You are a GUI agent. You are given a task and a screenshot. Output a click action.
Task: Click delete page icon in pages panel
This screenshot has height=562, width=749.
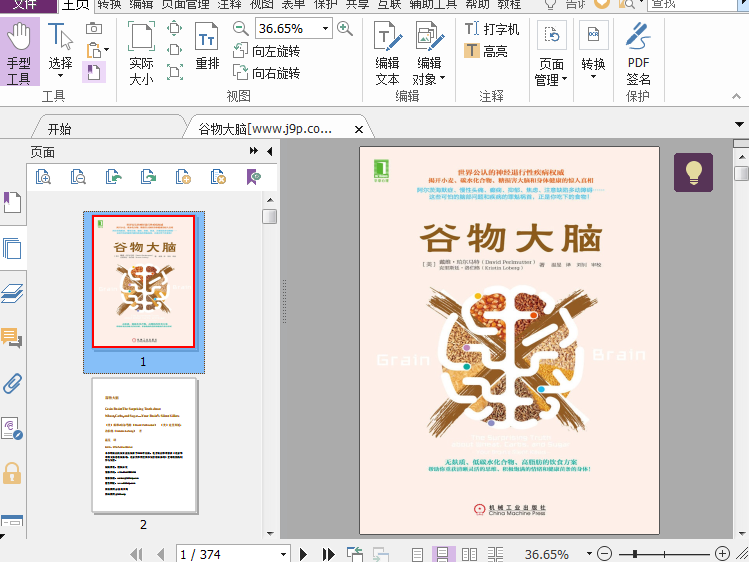point(218,177)
